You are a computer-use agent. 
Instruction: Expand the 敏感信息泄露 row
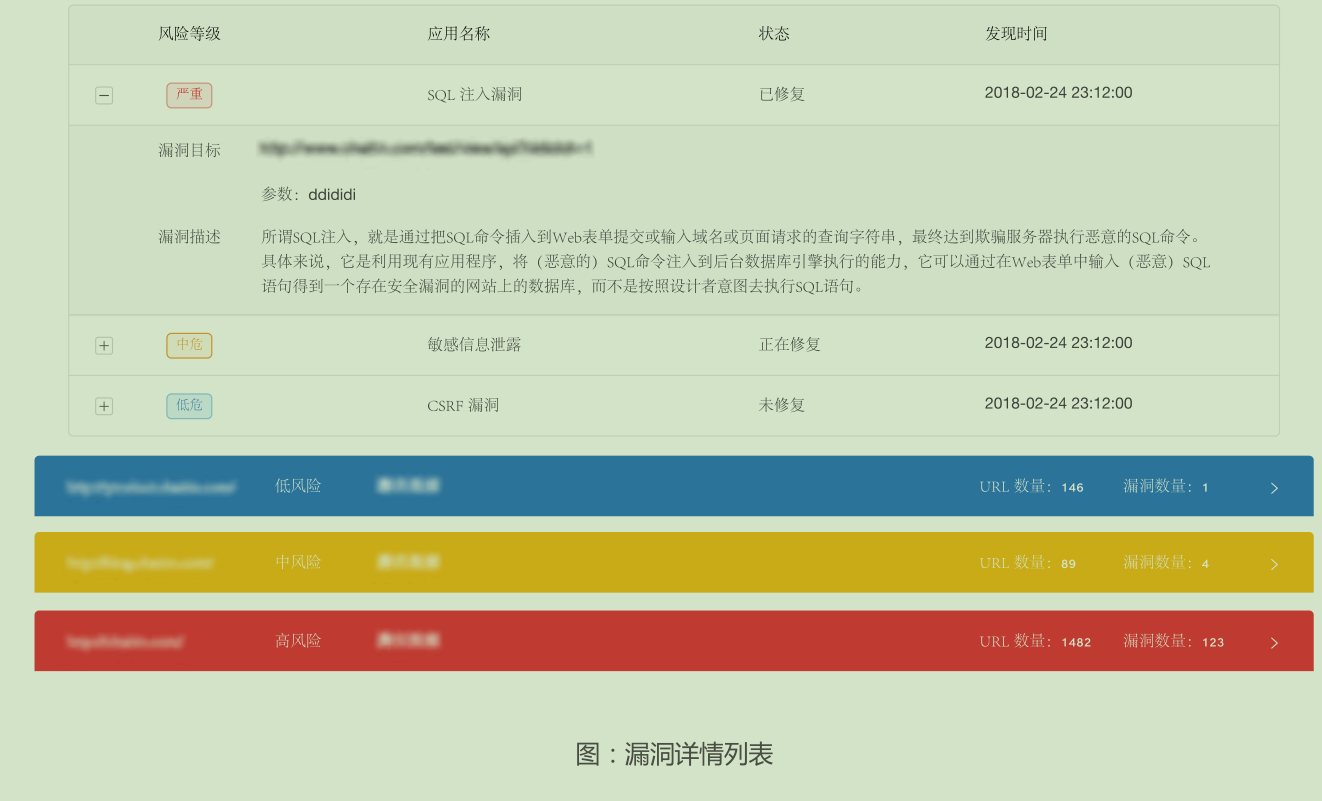[104, 346]
